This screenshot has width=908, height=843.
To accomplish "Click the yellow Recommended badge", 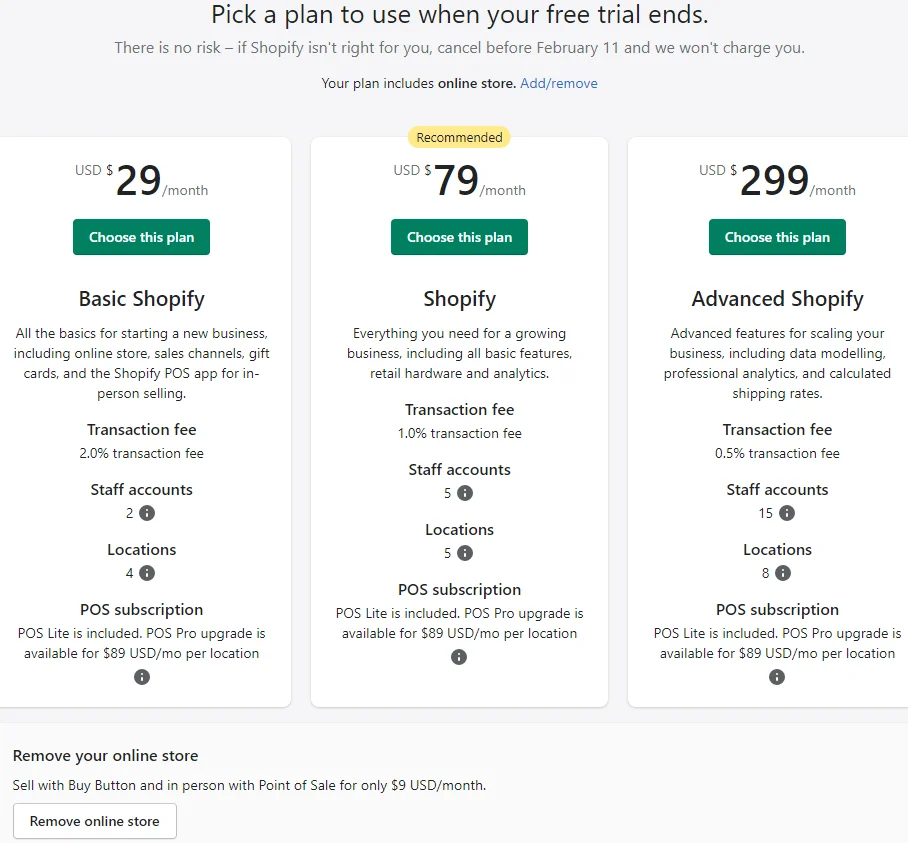I will tap(459, 137).
